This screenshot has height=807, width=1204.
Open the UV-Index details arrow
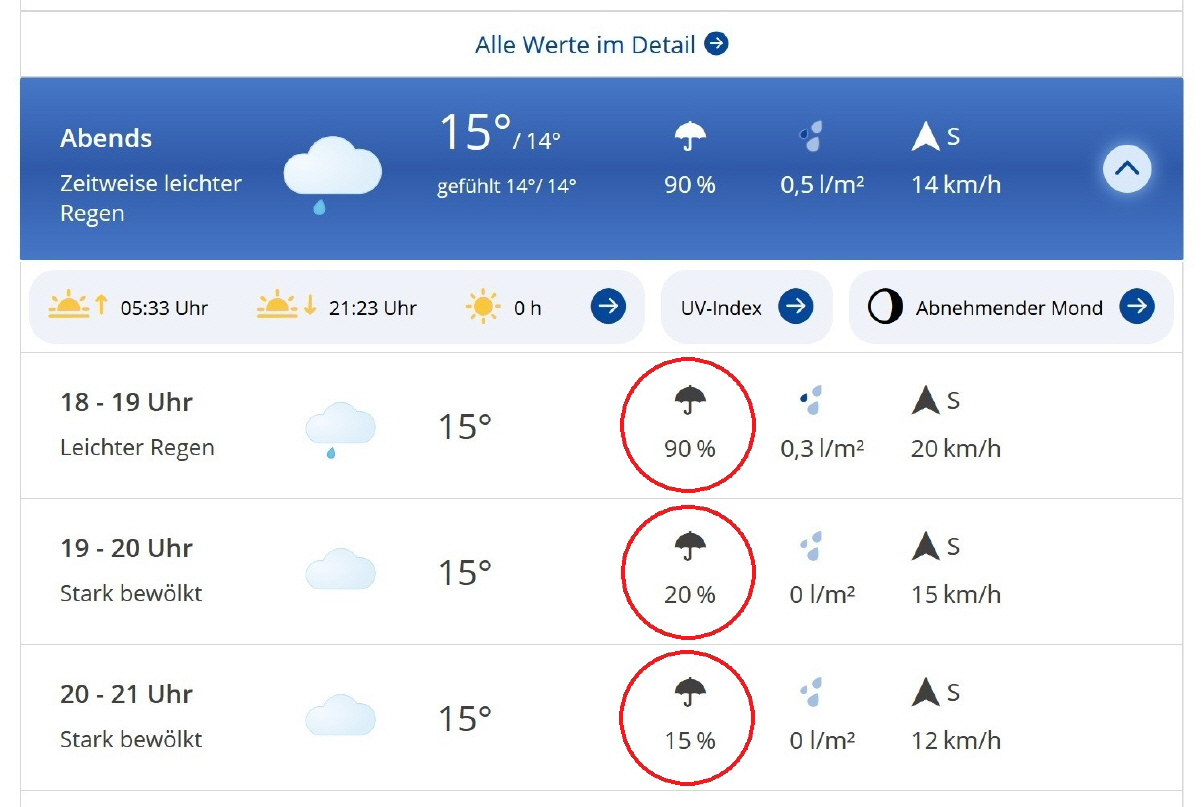(796, 307)
